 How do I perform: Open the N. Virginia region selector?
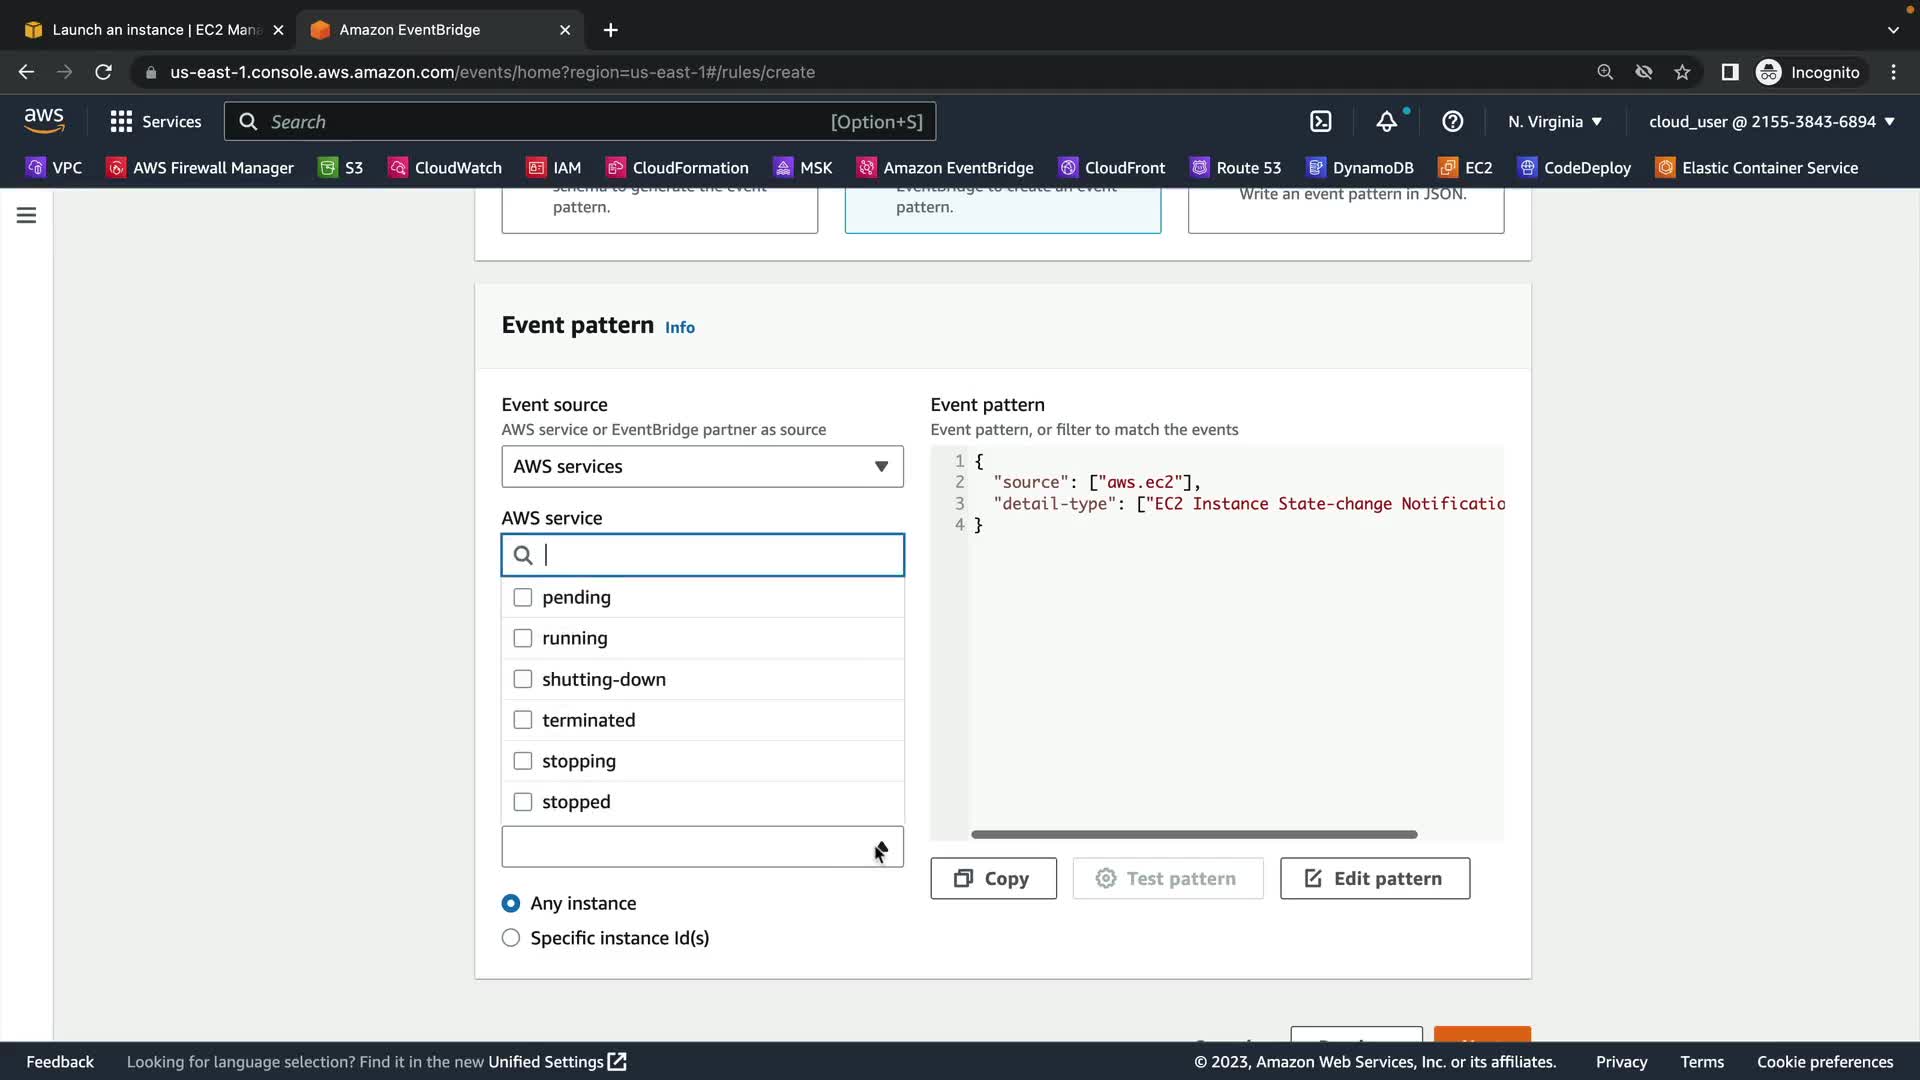pos(1554,121)
